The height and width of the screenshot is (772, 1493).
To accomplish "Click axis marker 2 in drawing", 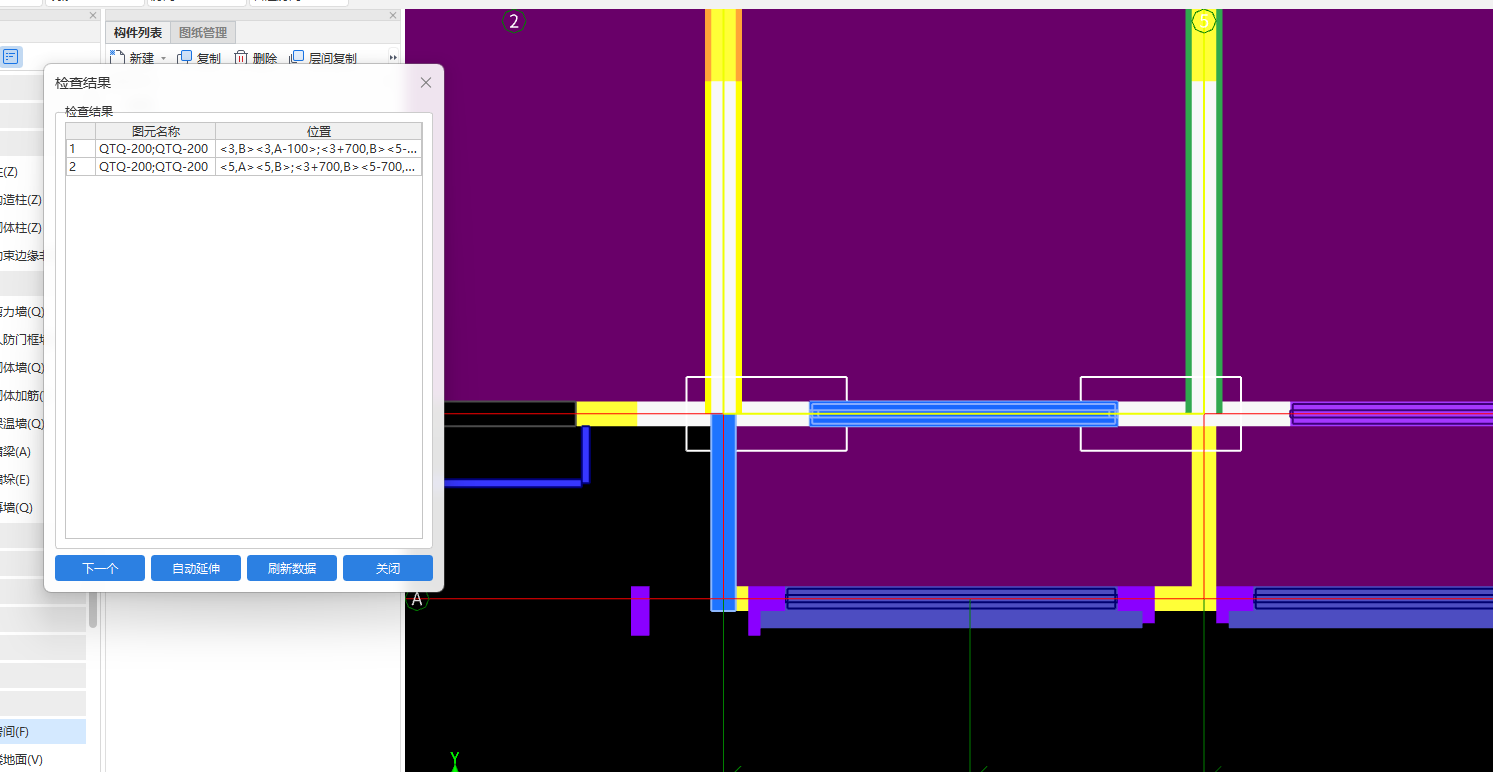I will 514,21.
